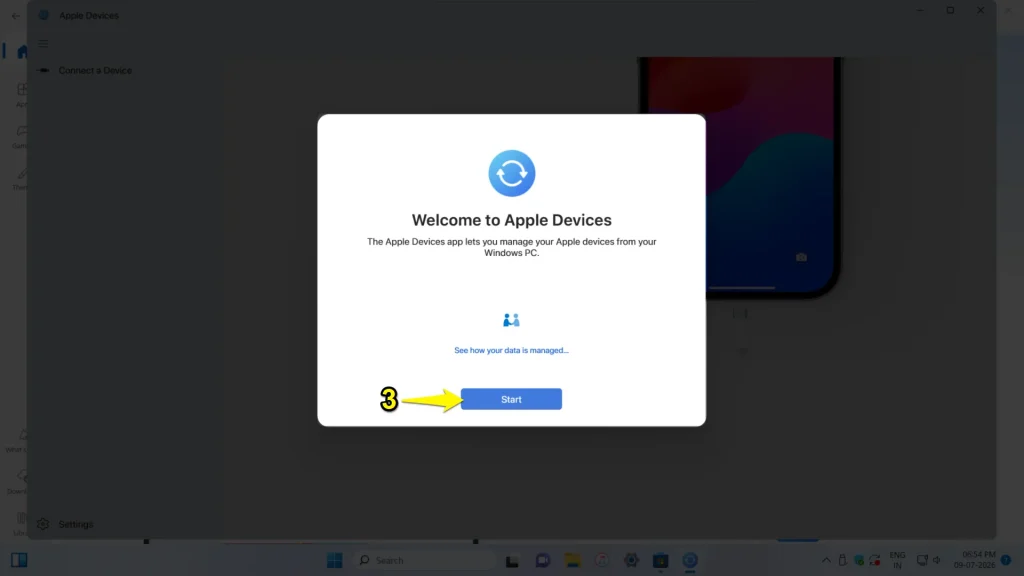Click the iPhone preview image behind the dialog

click(739, 178)
